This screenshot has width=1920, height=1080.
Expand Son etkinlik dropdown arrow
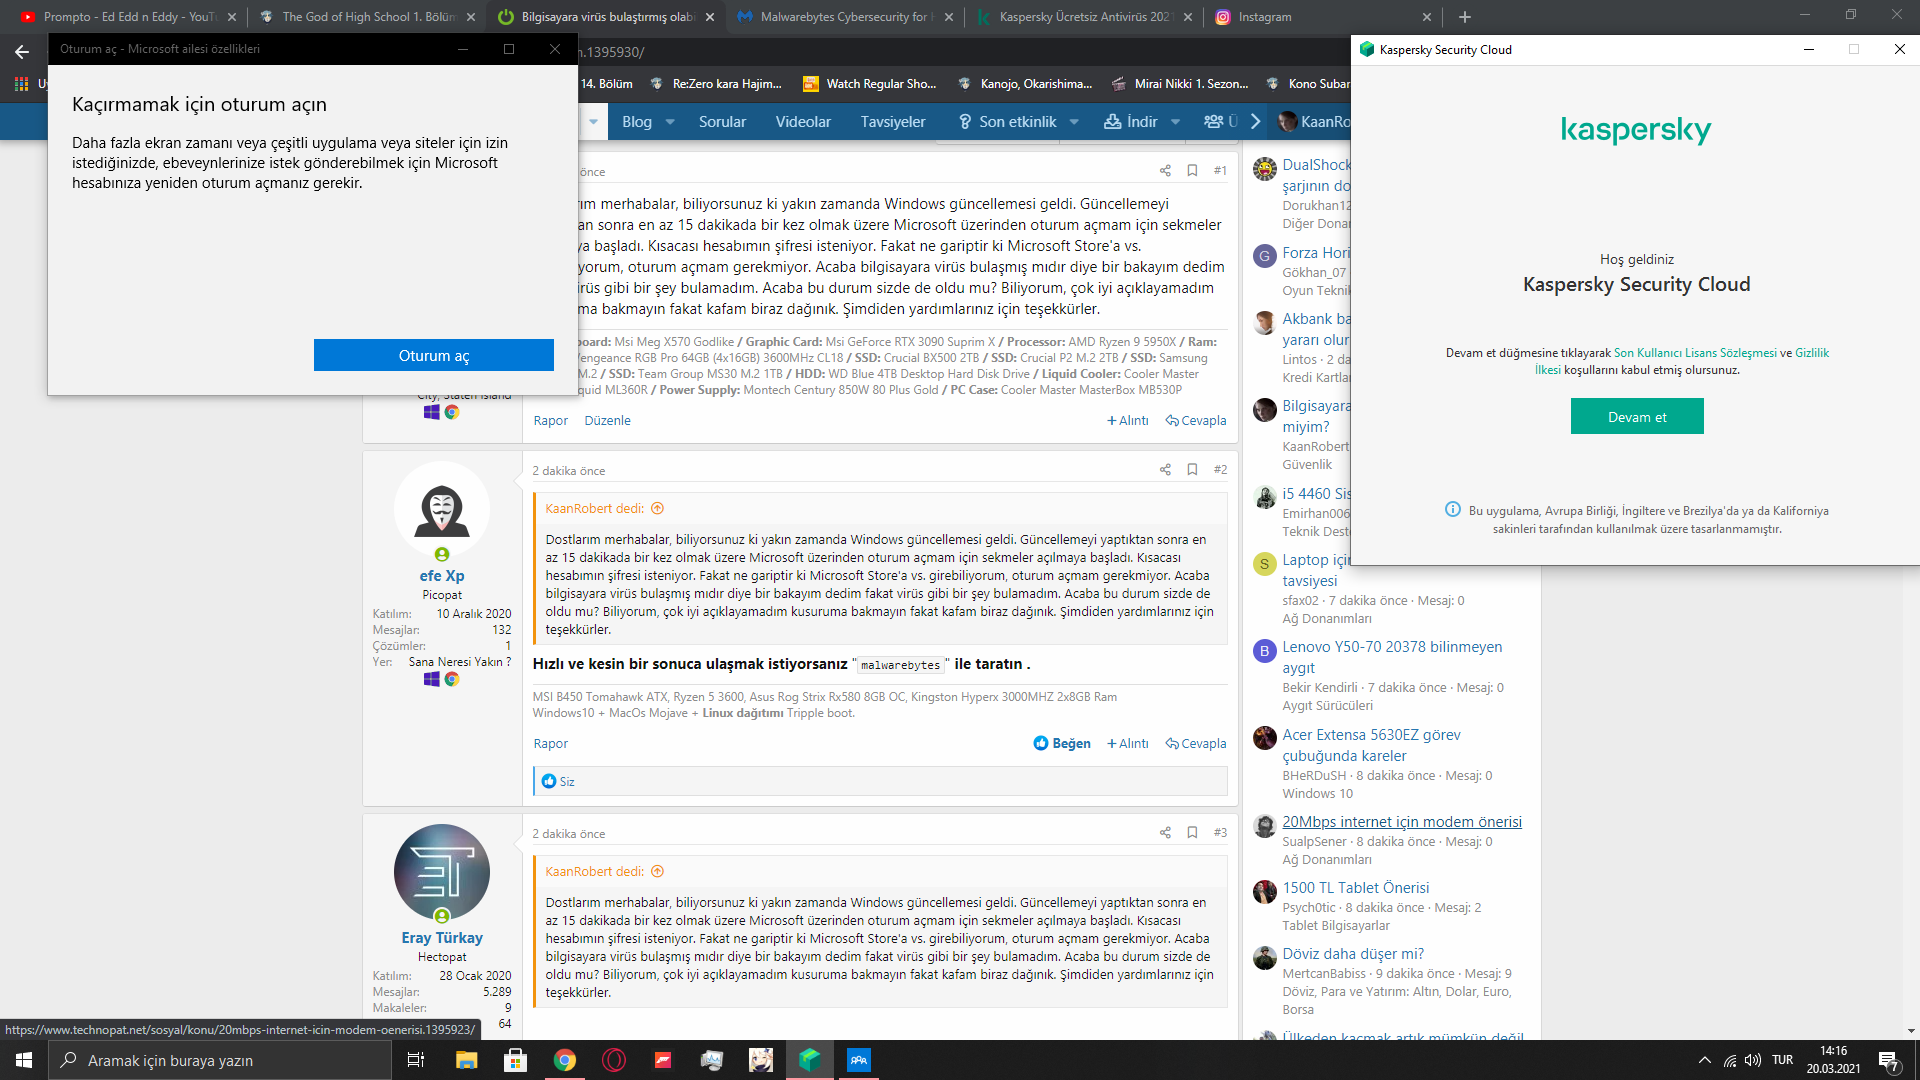click(1074, 122)
